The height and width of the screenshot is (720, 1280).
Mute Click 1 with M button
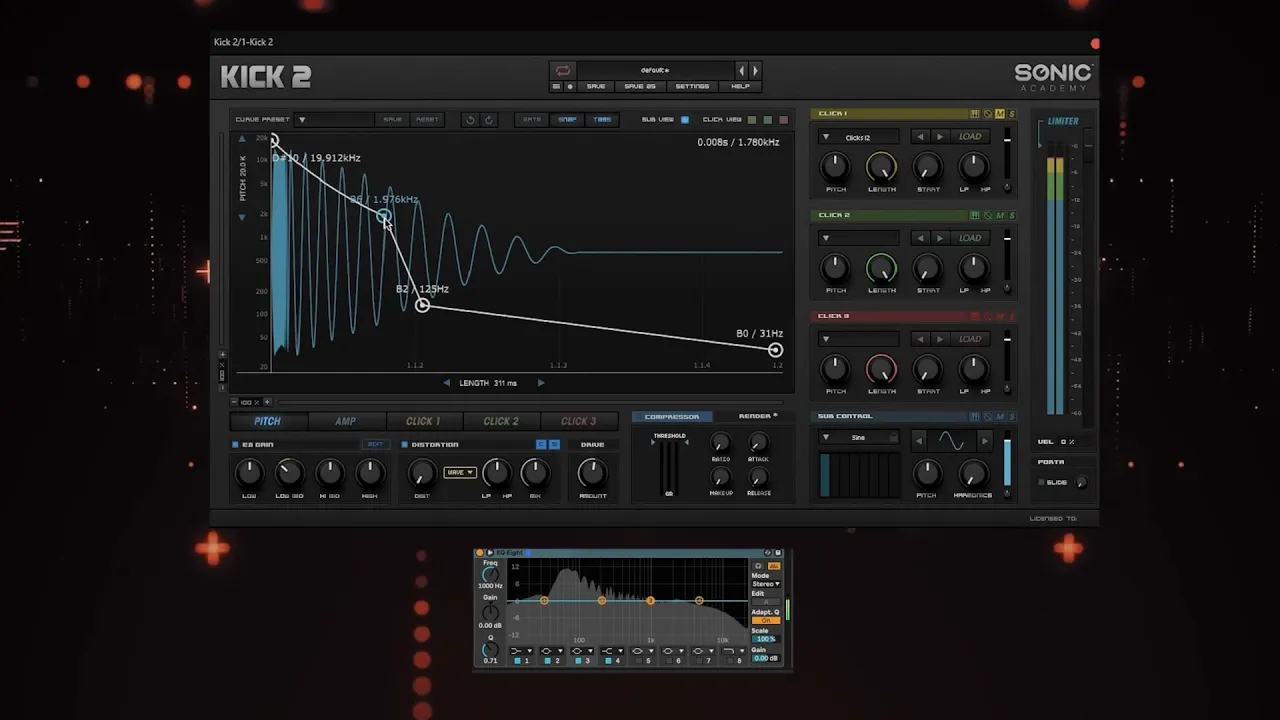[x=999, y=114]
